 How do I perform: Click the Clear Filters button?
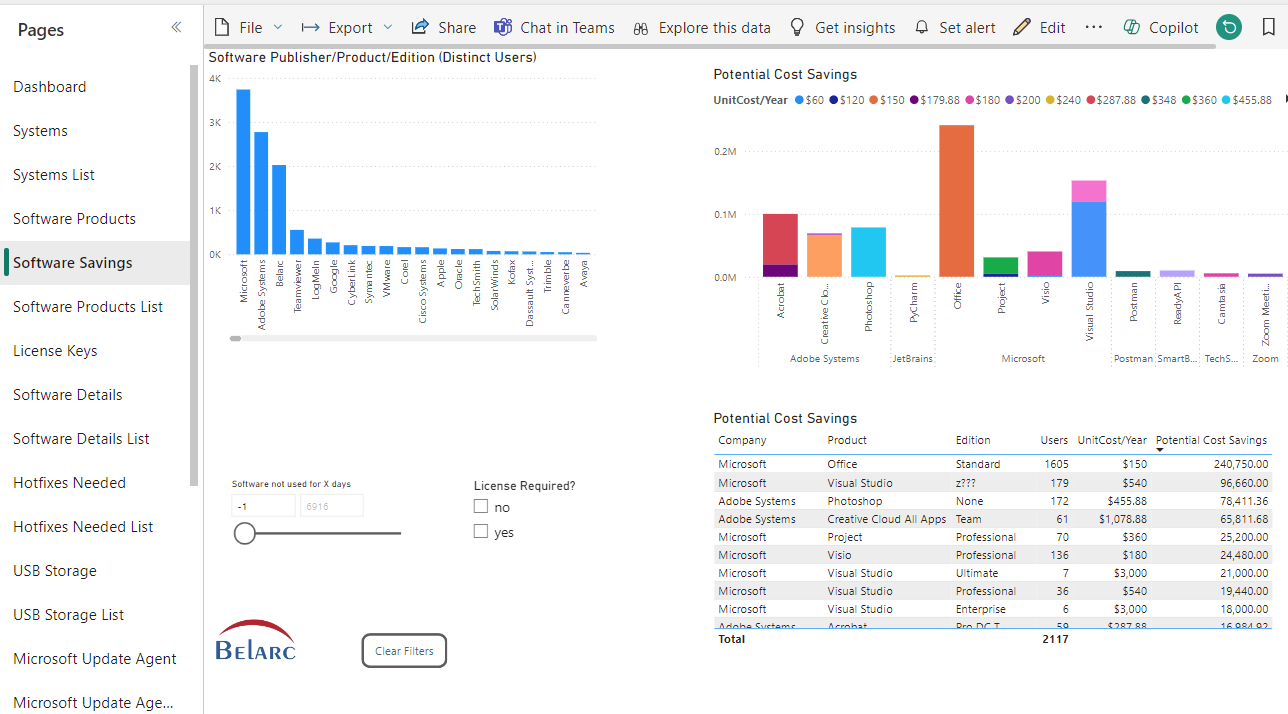tap(404, 651)
